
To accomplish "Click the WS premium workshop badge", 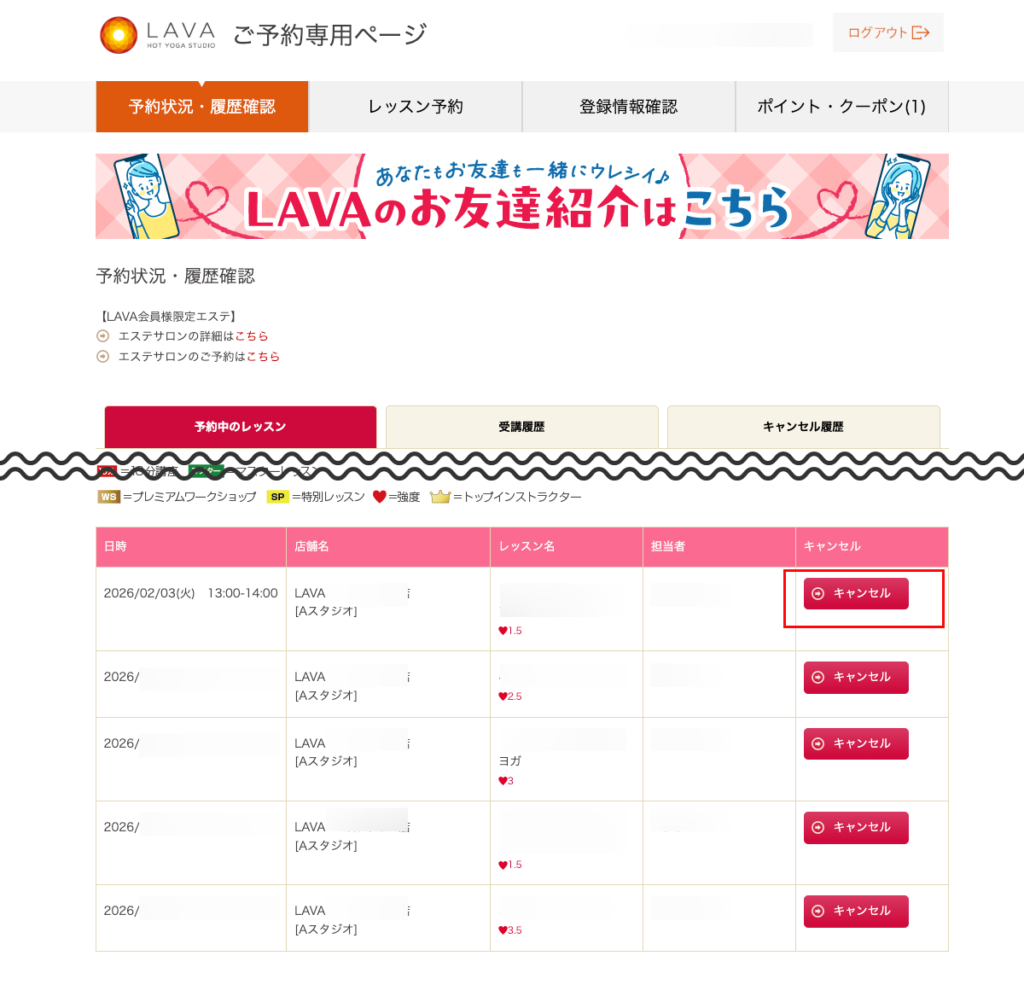I will point(108,497).
